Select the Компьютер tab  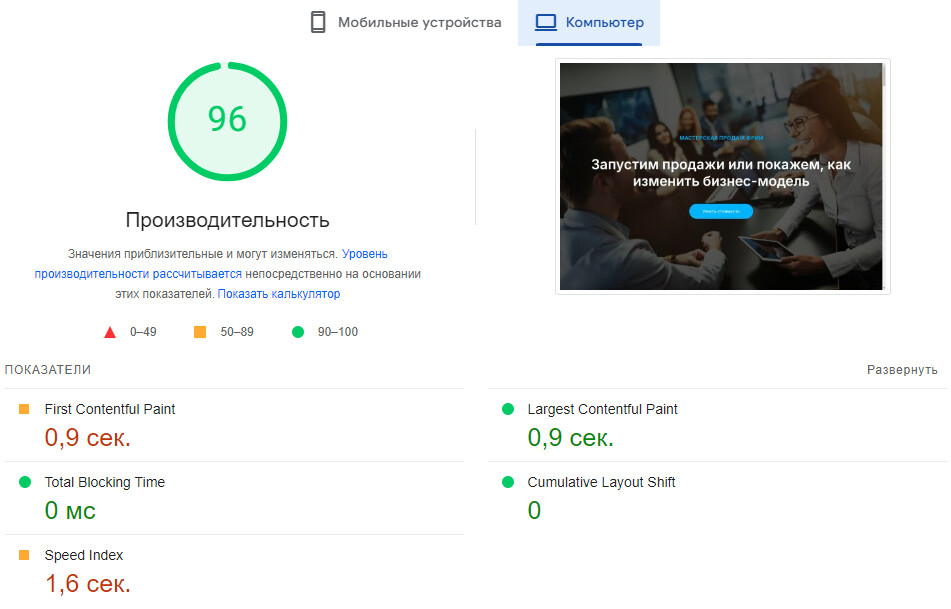click(589, 22)
